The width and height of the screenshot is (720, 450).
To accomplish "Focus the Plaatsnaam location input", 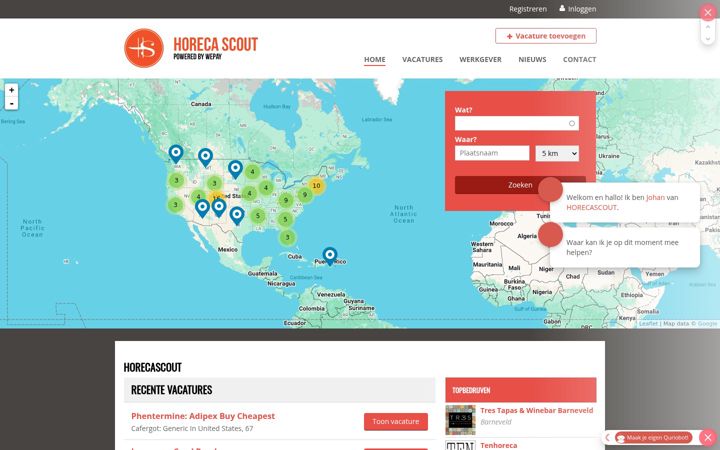I will 492,153.
